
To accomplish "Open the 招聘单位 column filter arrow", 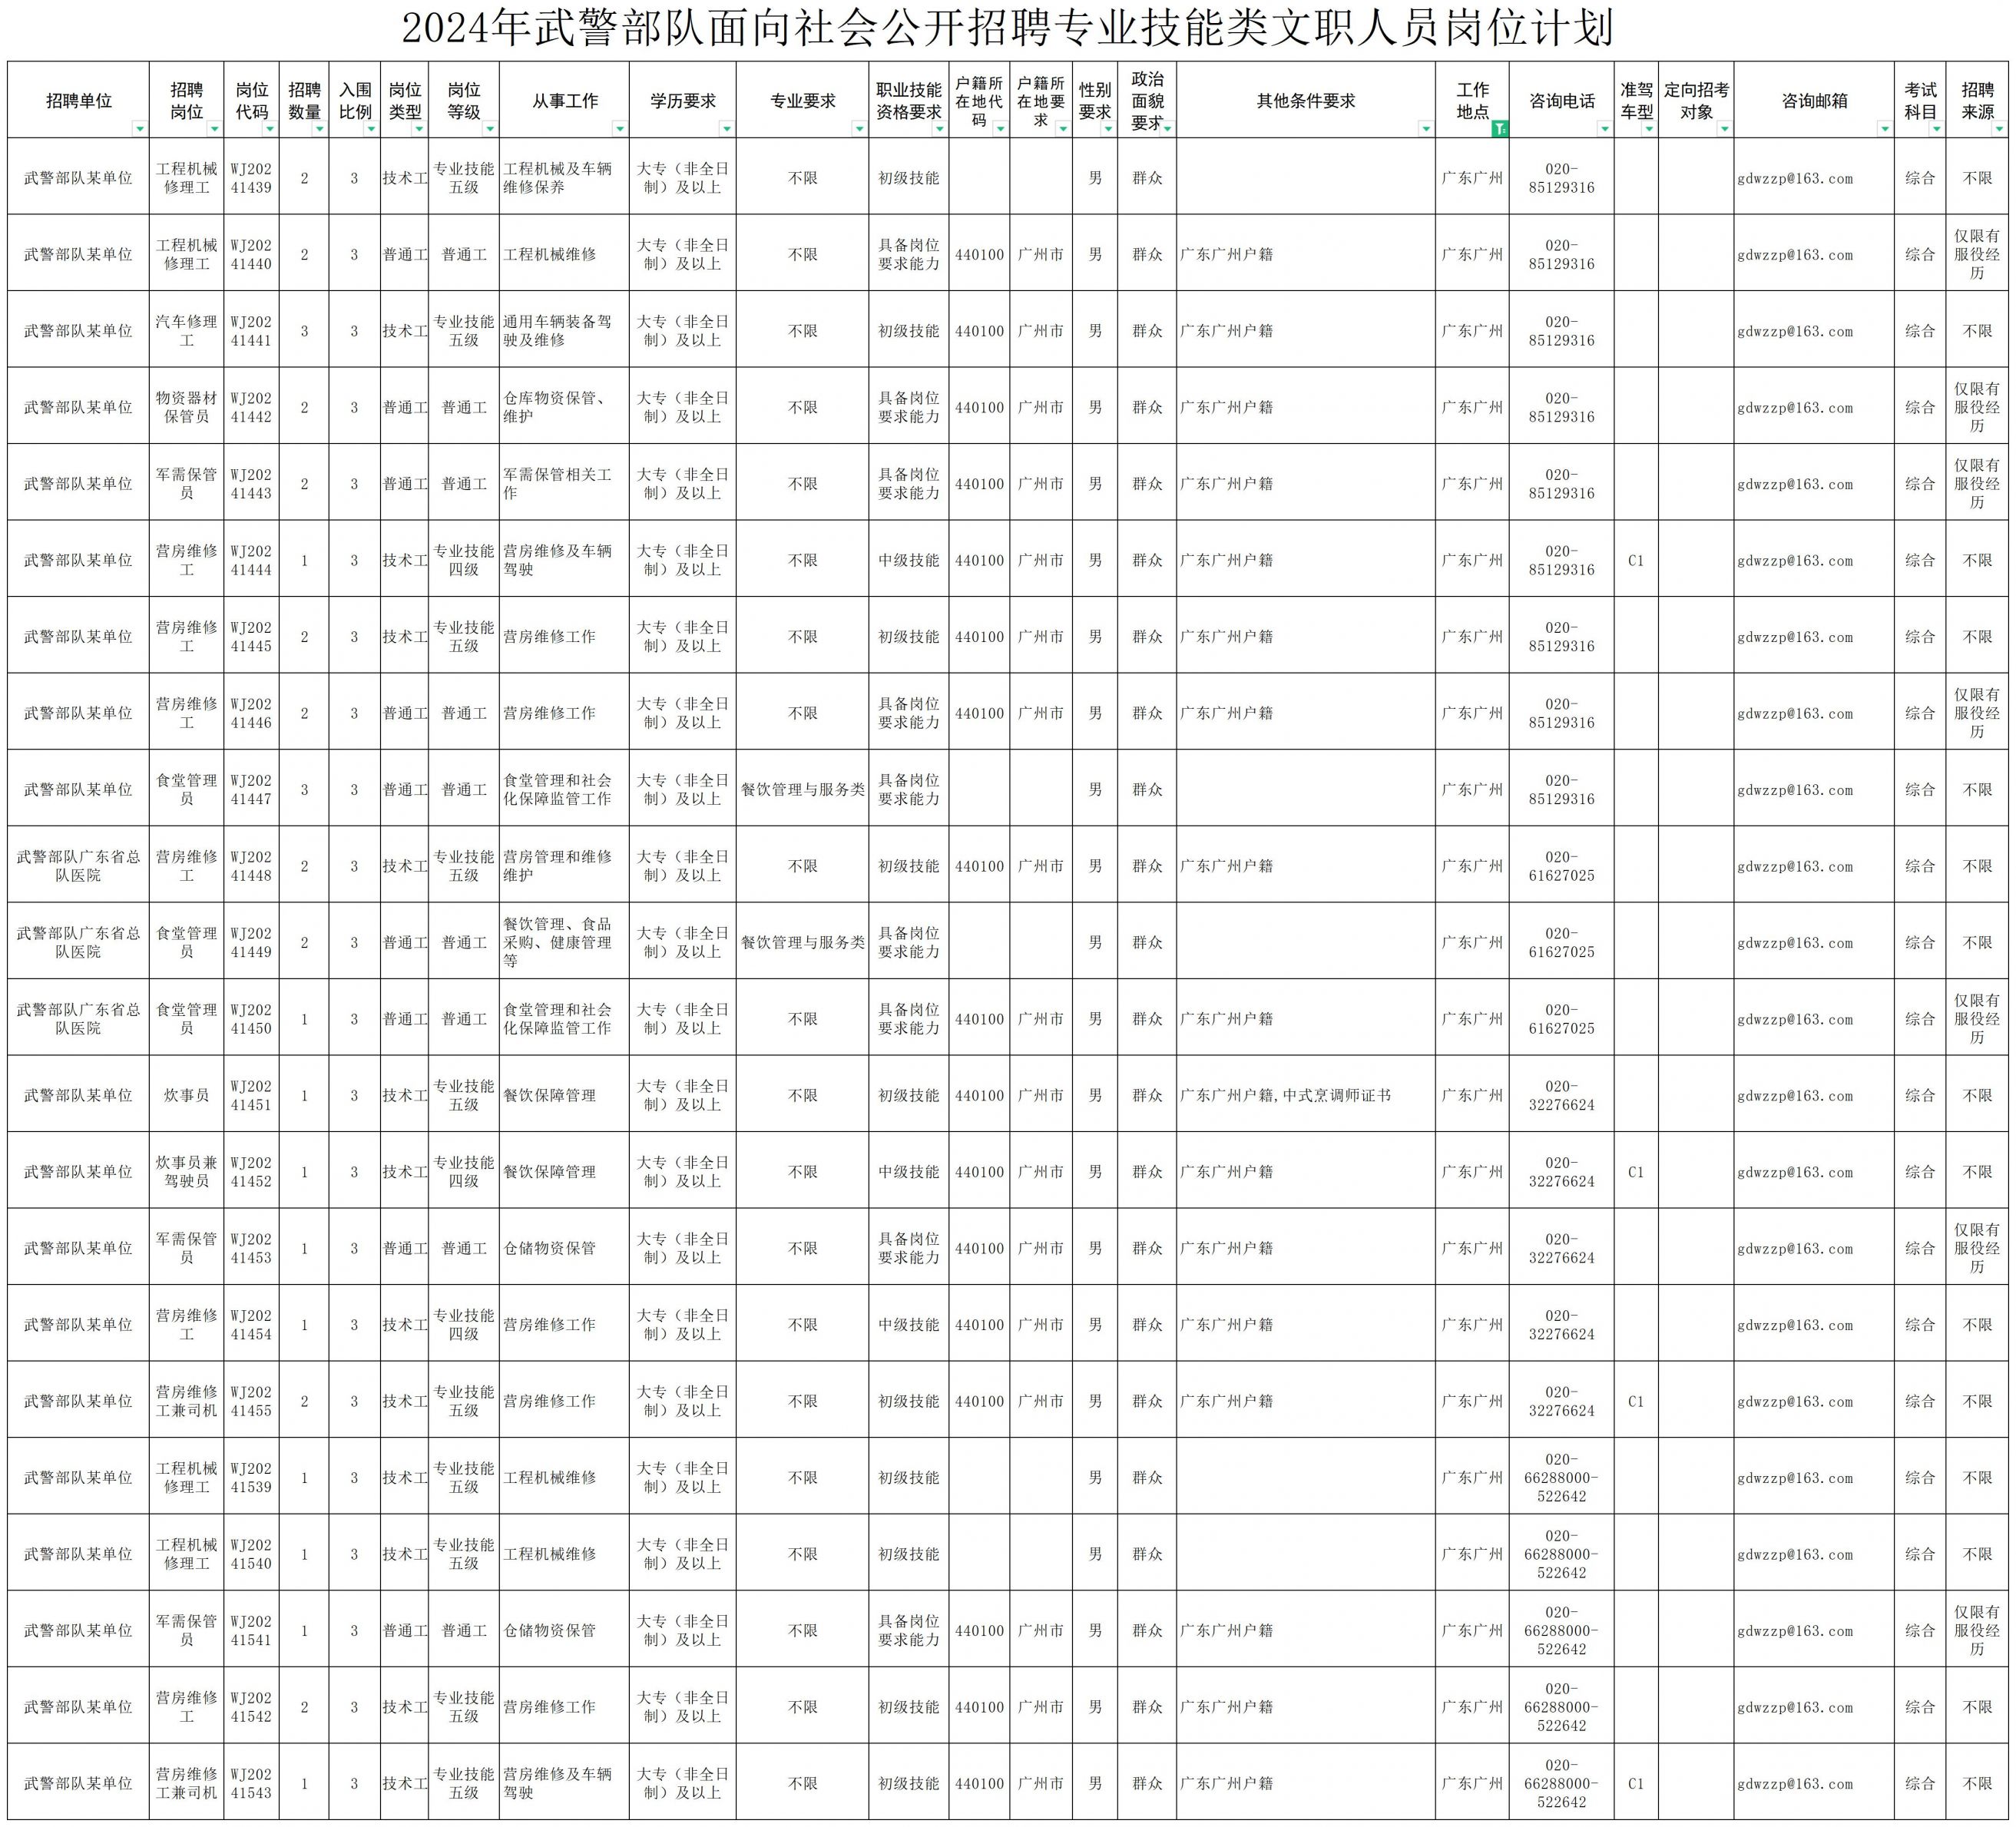I will click(140, 129).
